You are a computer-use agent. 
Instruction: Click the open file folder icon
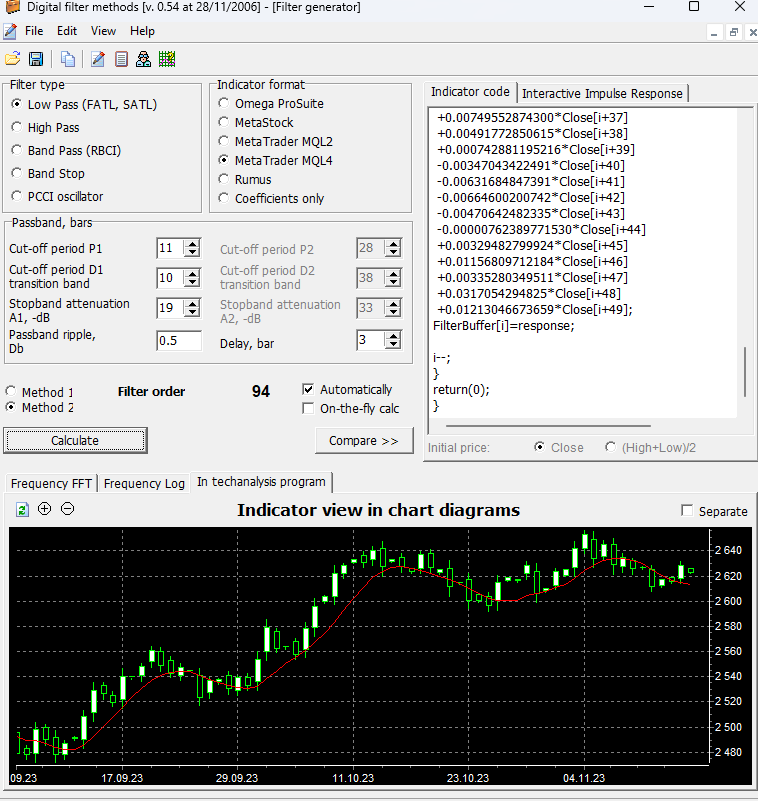[x=13, y=59]
